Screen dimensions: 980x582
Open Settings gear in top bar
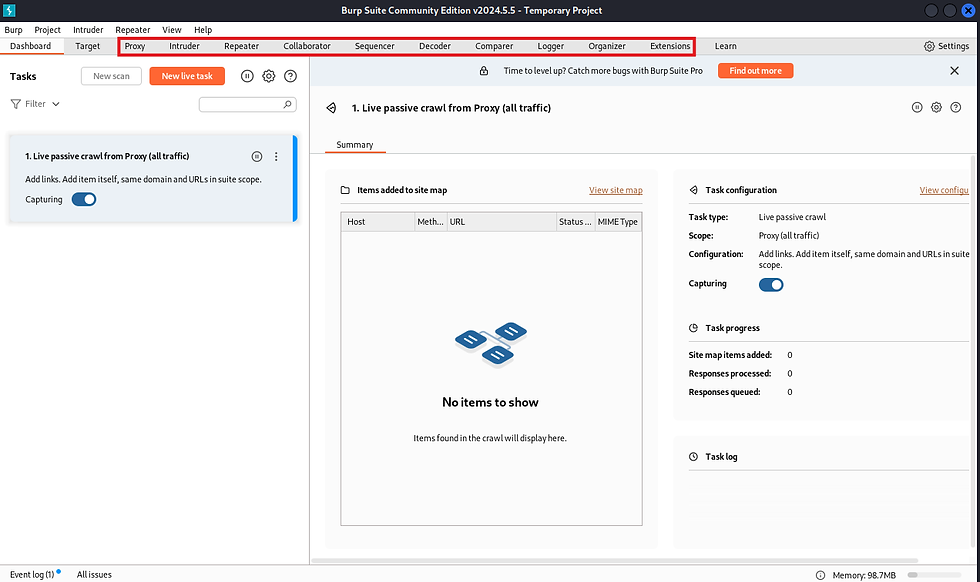929,46
